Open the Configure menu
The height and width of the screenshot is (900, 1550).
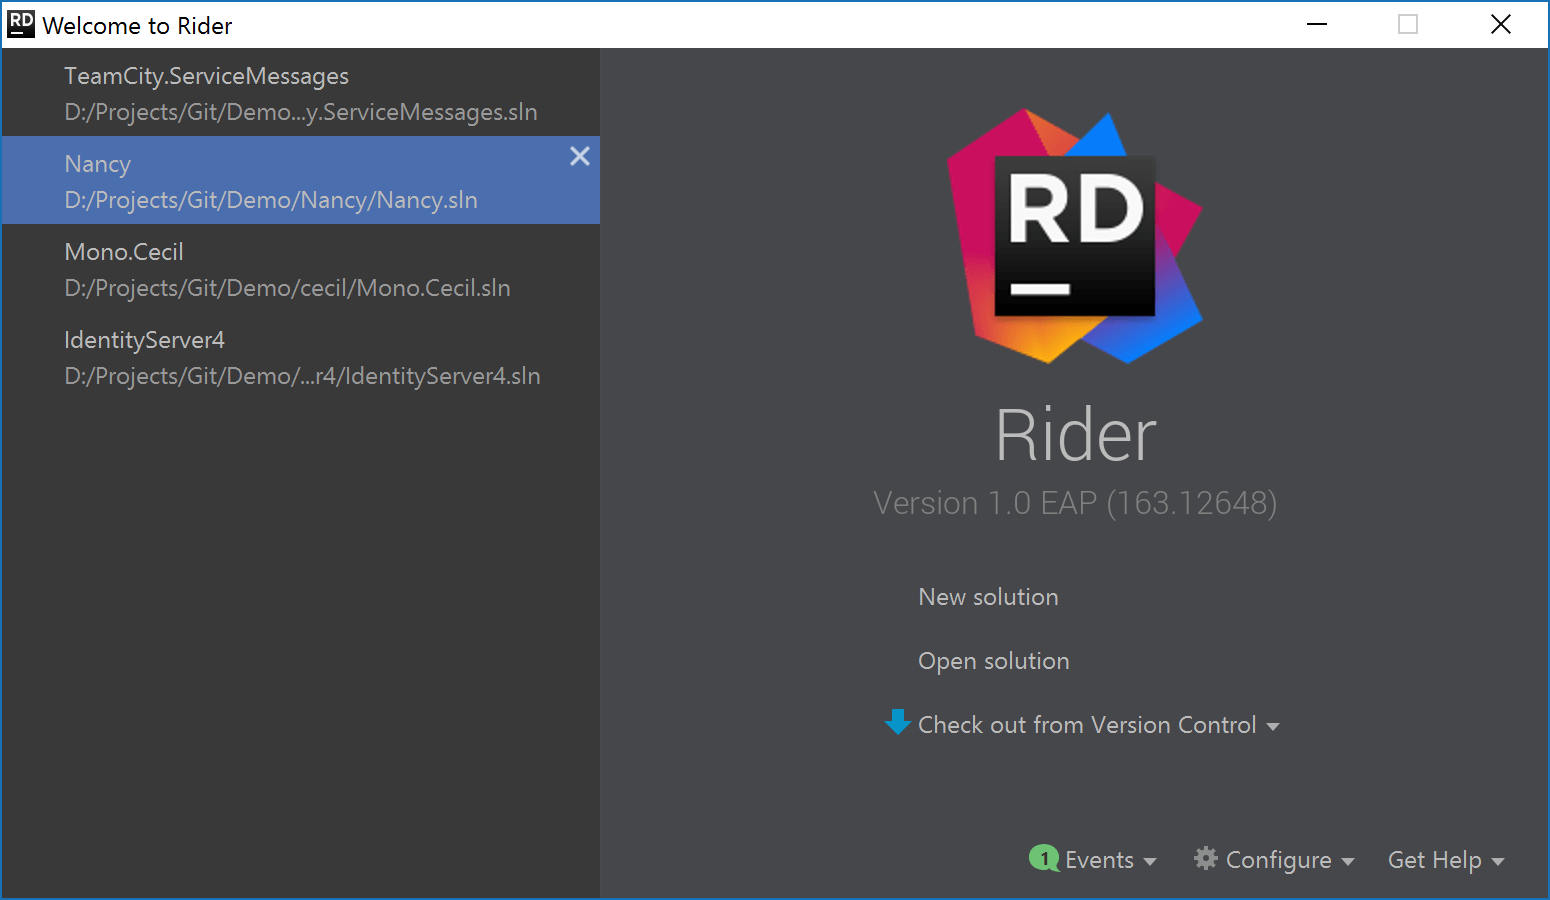point(1274,860)
